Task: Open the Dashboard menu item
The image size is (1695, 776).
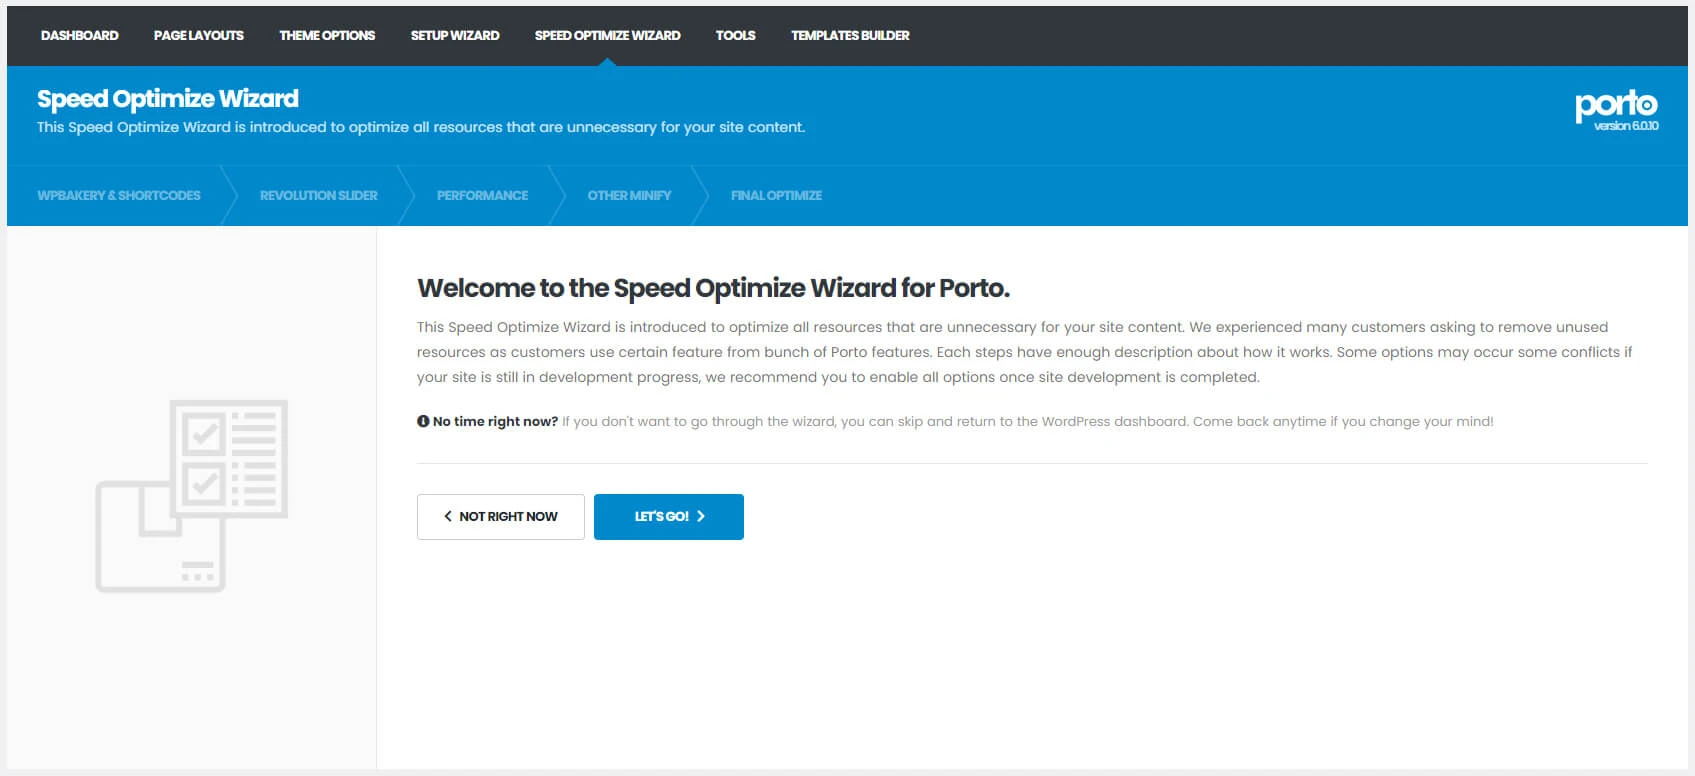Action: coord(79,35)
